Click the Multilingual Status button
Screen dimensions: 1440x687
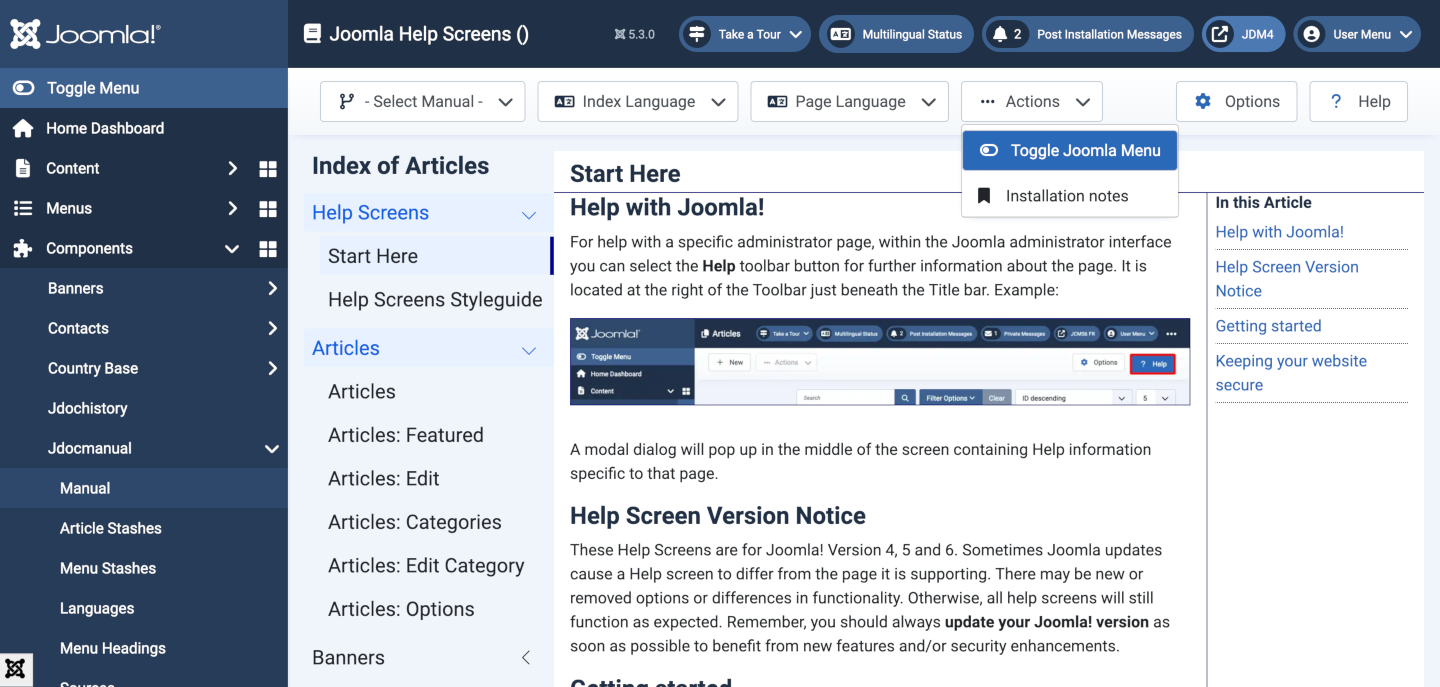[x=897, y=34]
